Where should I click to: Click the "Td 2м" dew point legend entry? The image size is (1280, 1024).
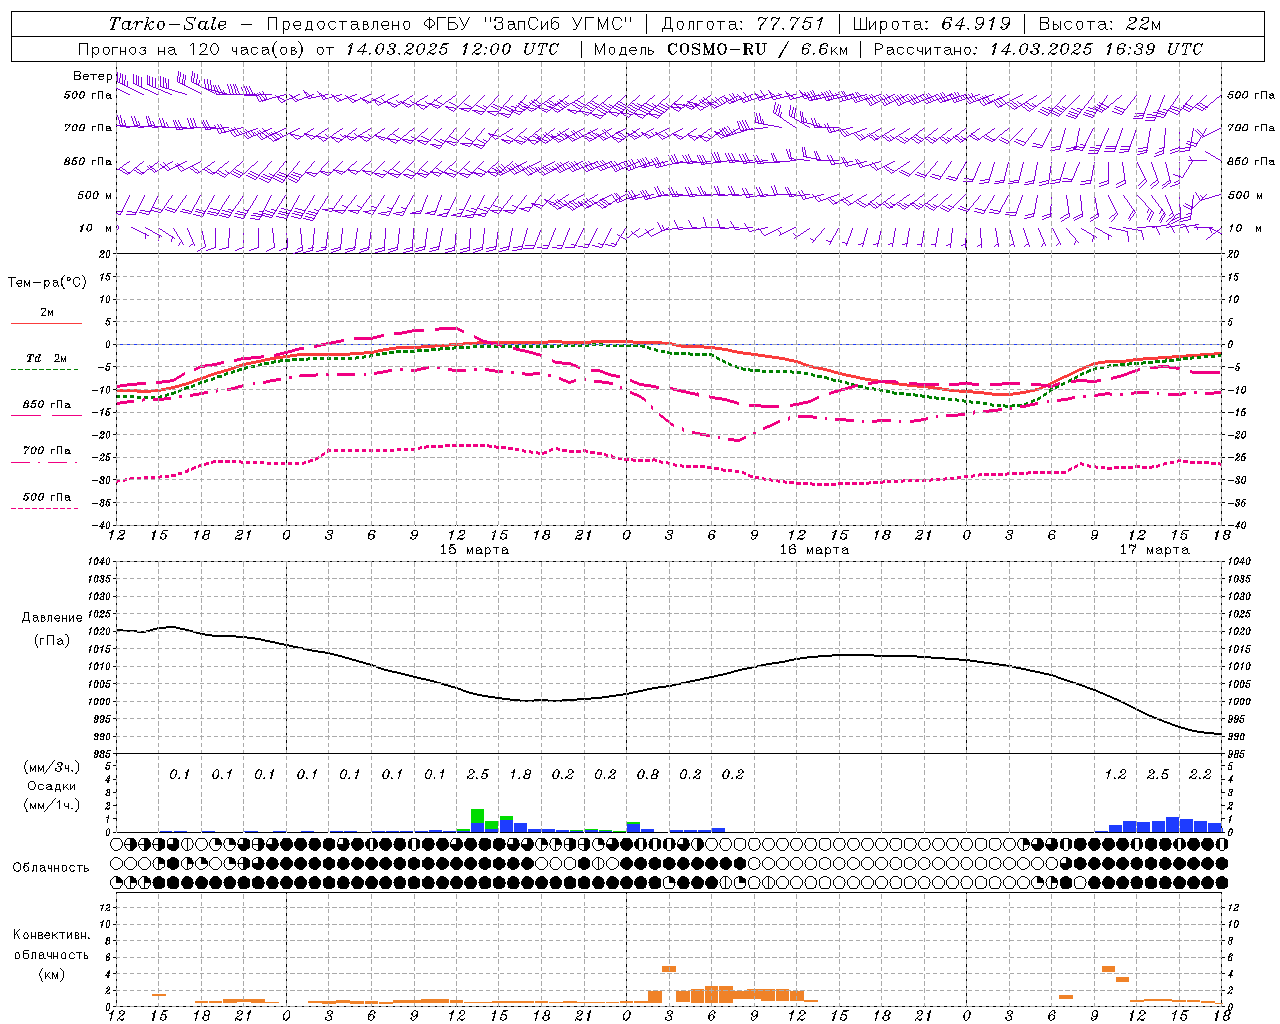(x=47, y=358)
